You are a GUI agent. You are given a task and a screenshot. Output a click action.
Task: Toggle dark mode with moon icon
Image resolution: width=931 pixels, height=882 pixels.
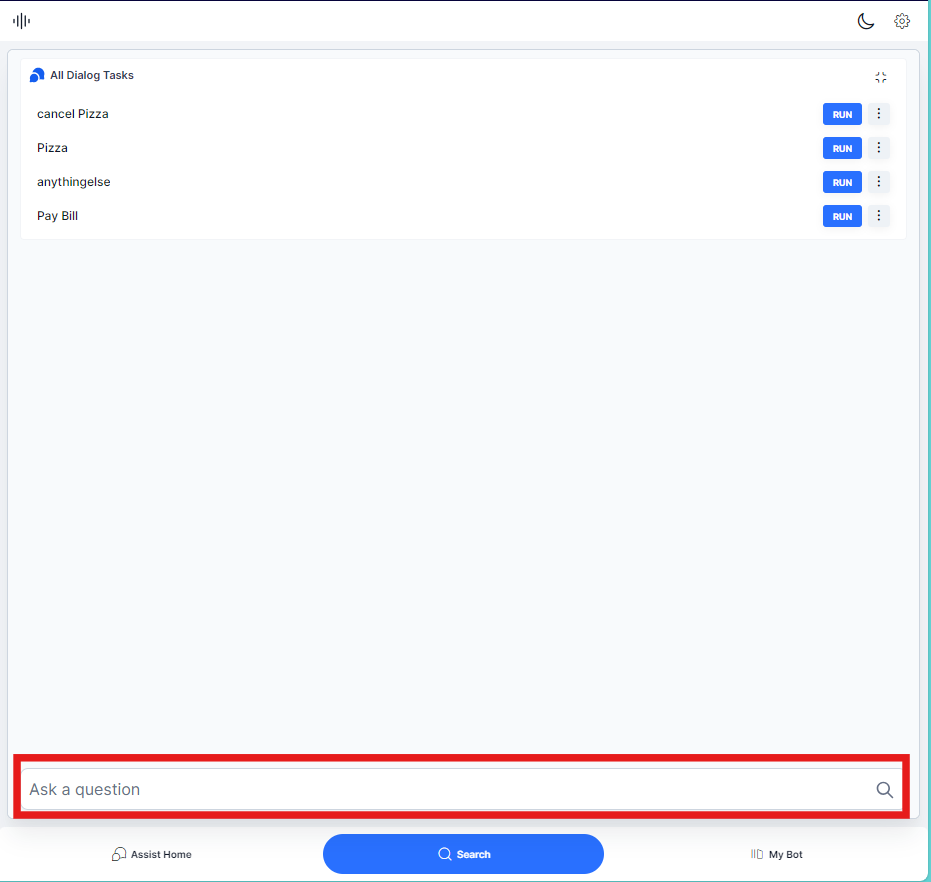[x=866, y=21]
